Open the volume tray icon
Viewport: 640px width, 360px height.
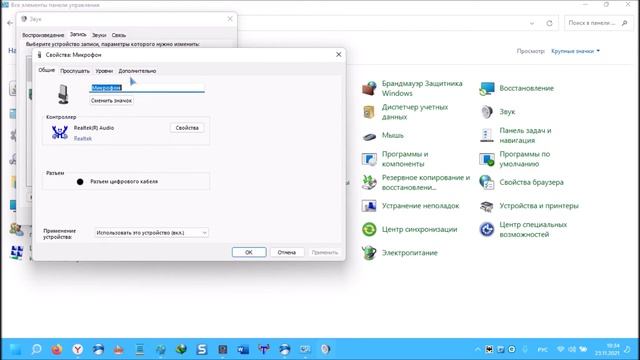pyautogui.click(x=572, y=349)
